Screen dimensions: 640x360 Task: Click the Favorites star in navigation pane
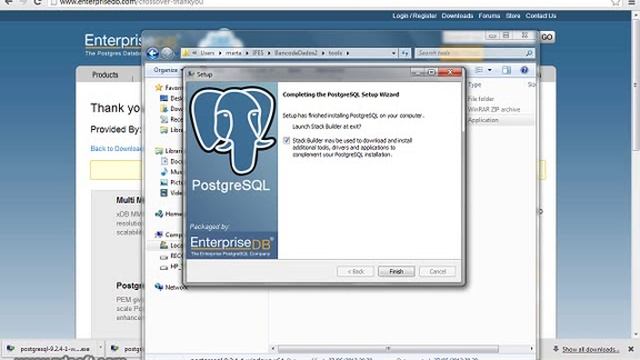pyautogui.click(x=159, y=87)
